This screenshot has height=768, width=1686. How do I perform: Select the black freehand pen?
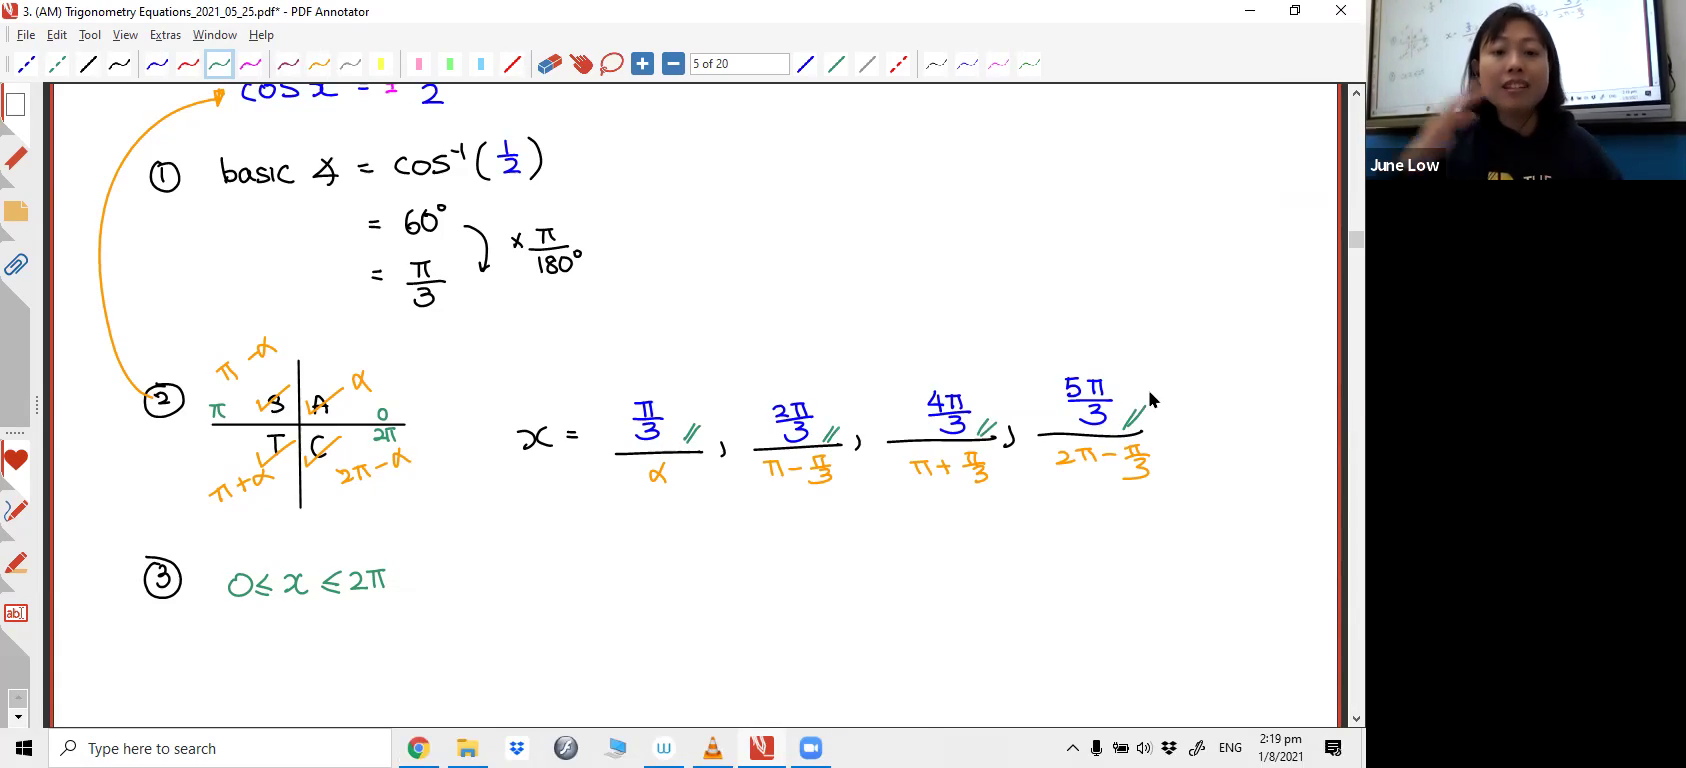[119, 64]
